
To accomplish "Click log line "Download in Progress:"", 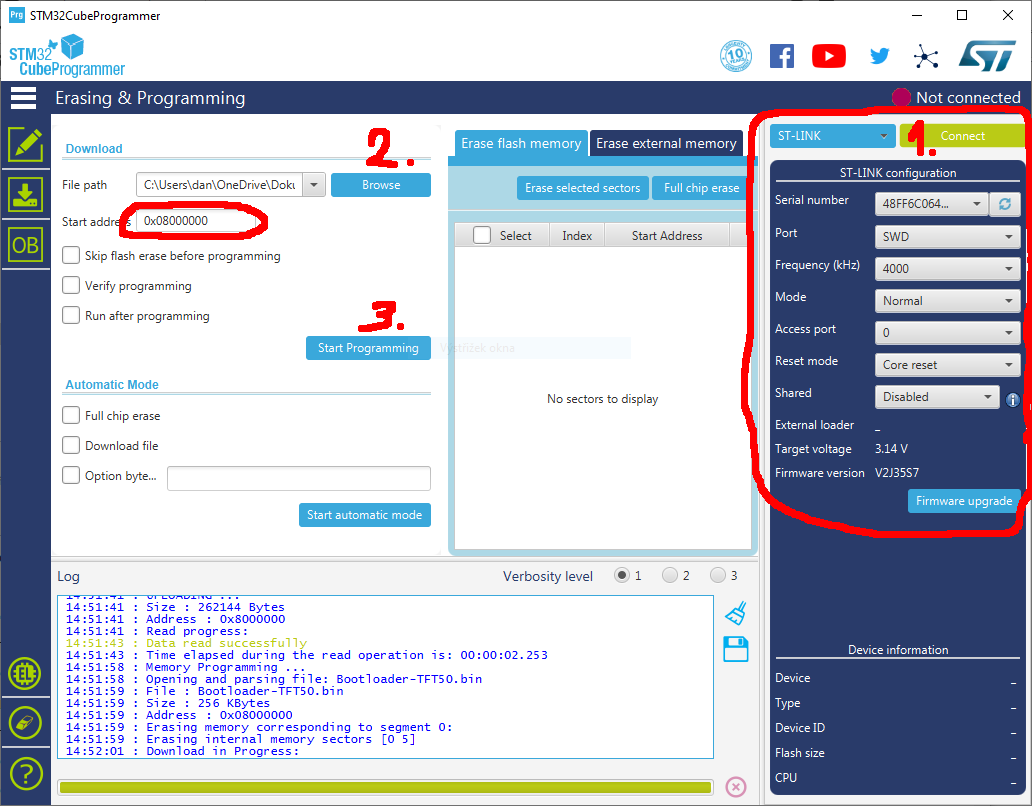I will pyautogui.click(x=222, y=751).
